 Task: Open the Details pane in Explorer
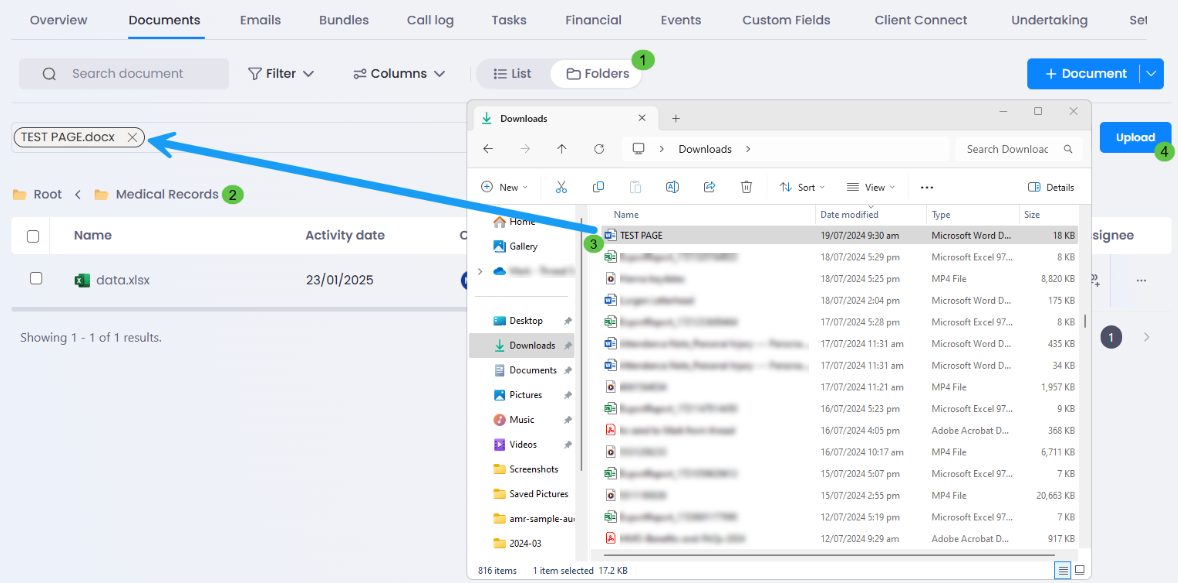click(x=1051, y=187)
